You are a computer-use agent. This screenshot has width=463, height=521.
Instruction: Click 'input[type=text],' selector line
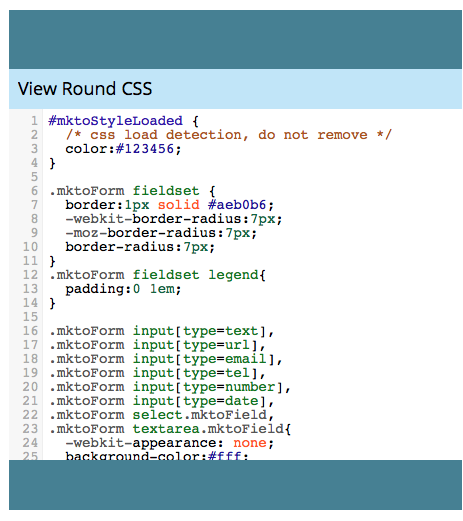162,331
